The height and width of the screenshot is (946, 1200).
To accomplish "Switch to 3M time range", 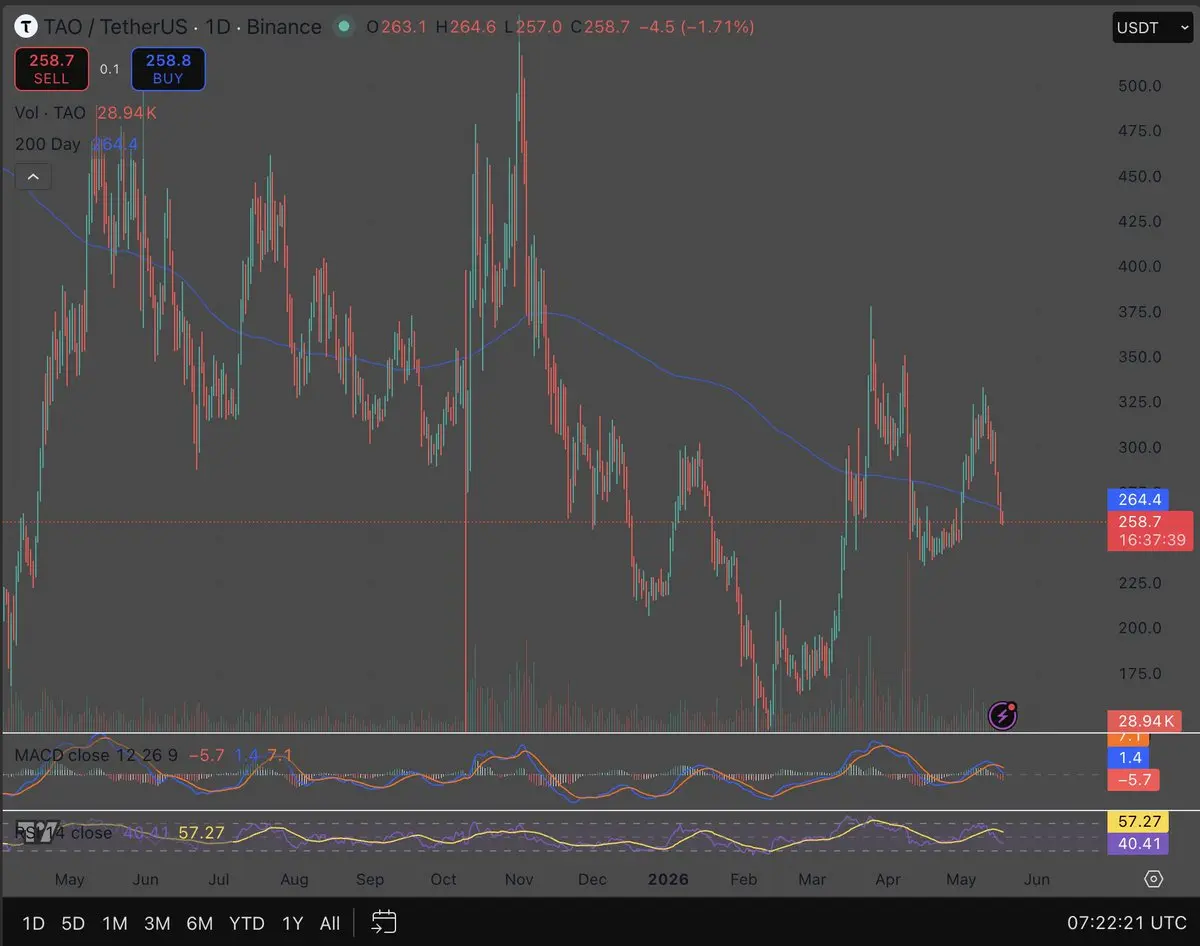I will (157, 923).
